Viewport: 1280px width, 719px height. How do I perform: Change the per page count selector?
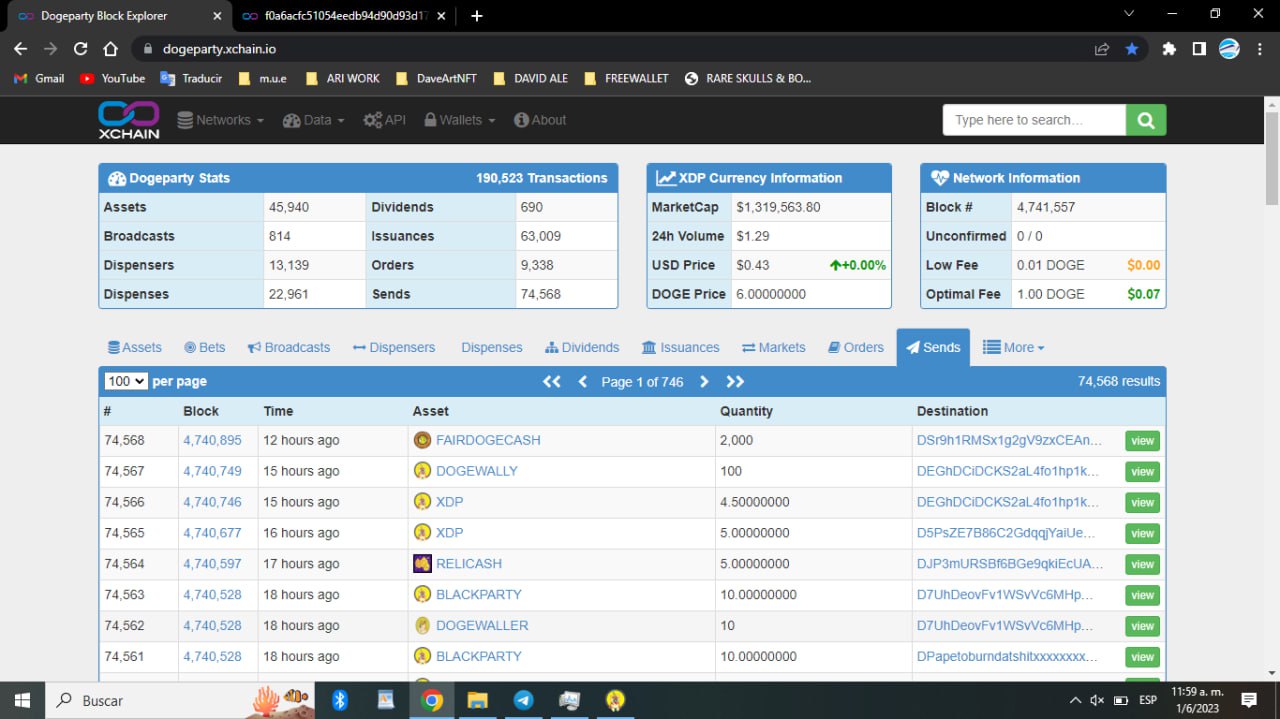point(126,381)
